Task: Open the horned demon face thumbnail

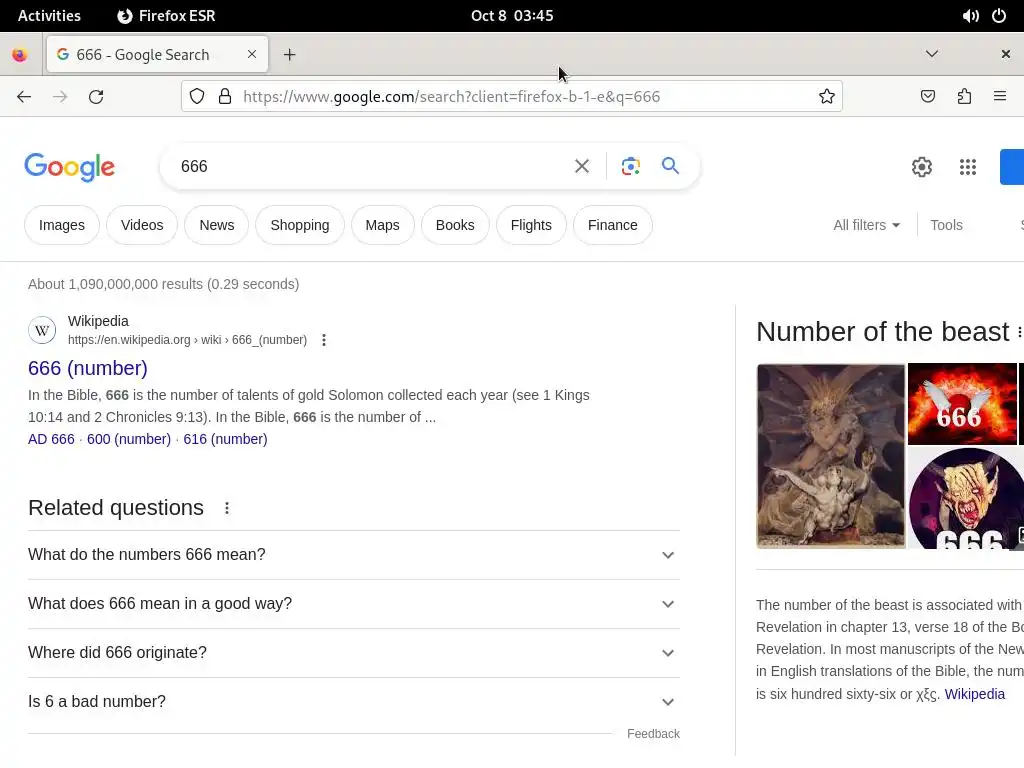Action: point(966,498)
